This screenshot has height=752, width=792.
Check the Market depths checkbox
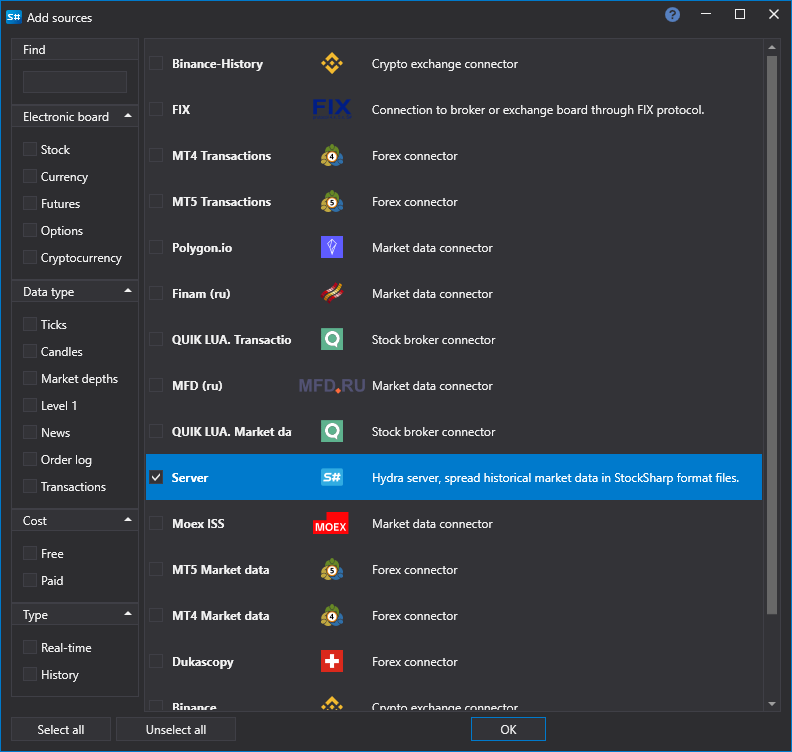pyautogui.click(x=30, y=378)
